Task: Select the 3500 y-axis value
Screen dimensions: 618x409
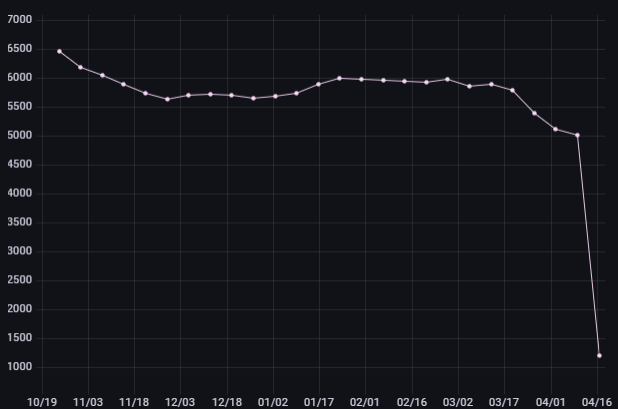Action: [20, 222]
